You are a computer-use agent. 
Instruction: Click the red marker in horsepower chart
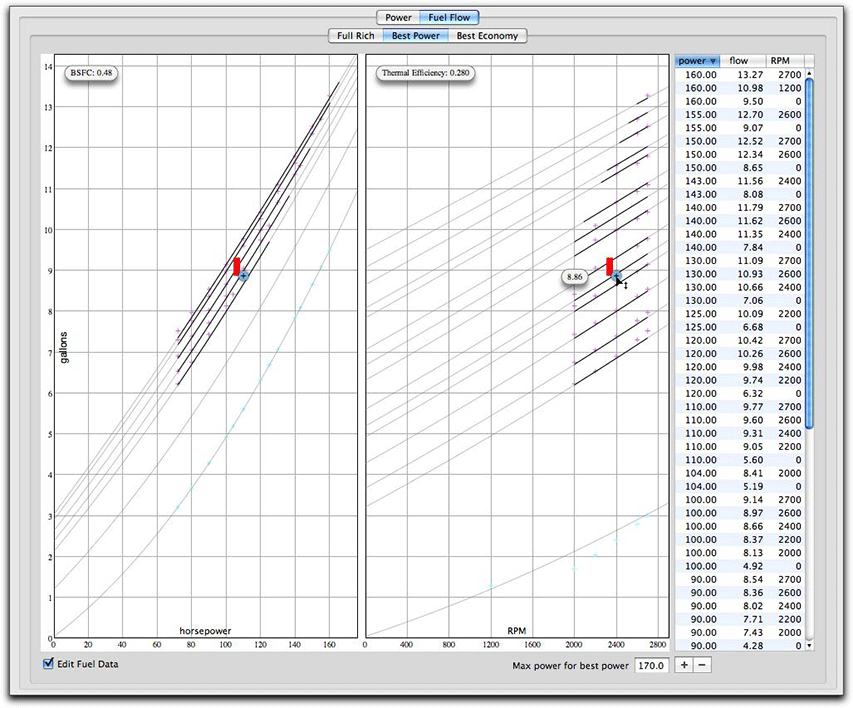[x=237, y=266]
